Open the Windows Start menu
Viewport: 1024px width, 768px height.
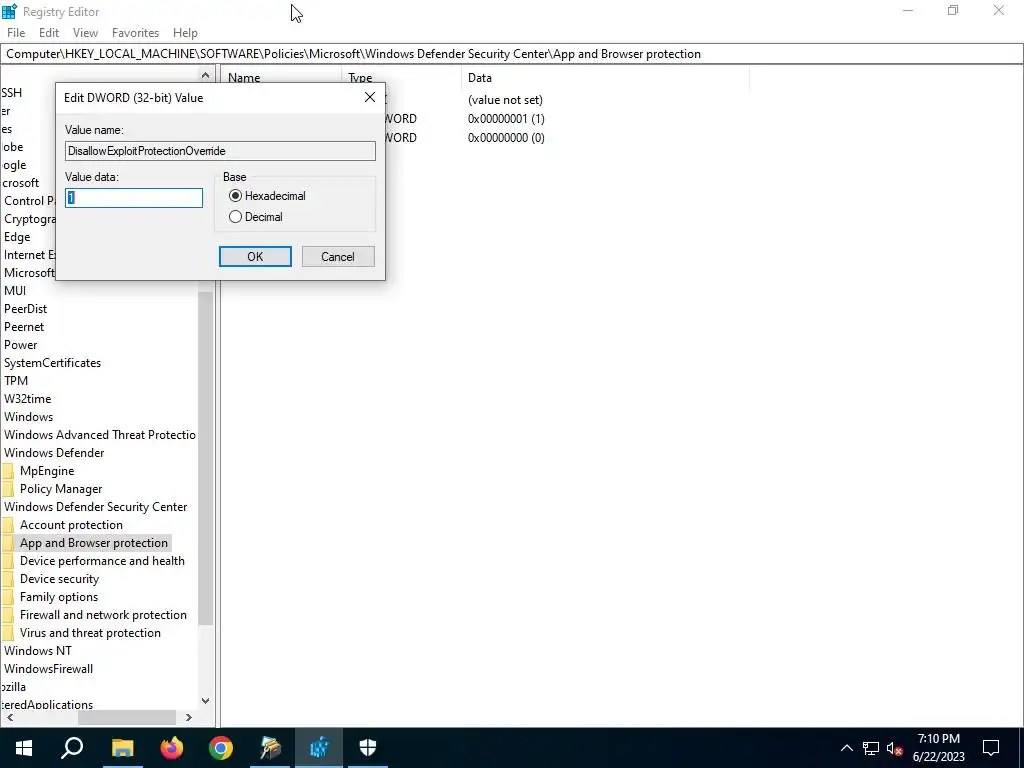point(24,748)
